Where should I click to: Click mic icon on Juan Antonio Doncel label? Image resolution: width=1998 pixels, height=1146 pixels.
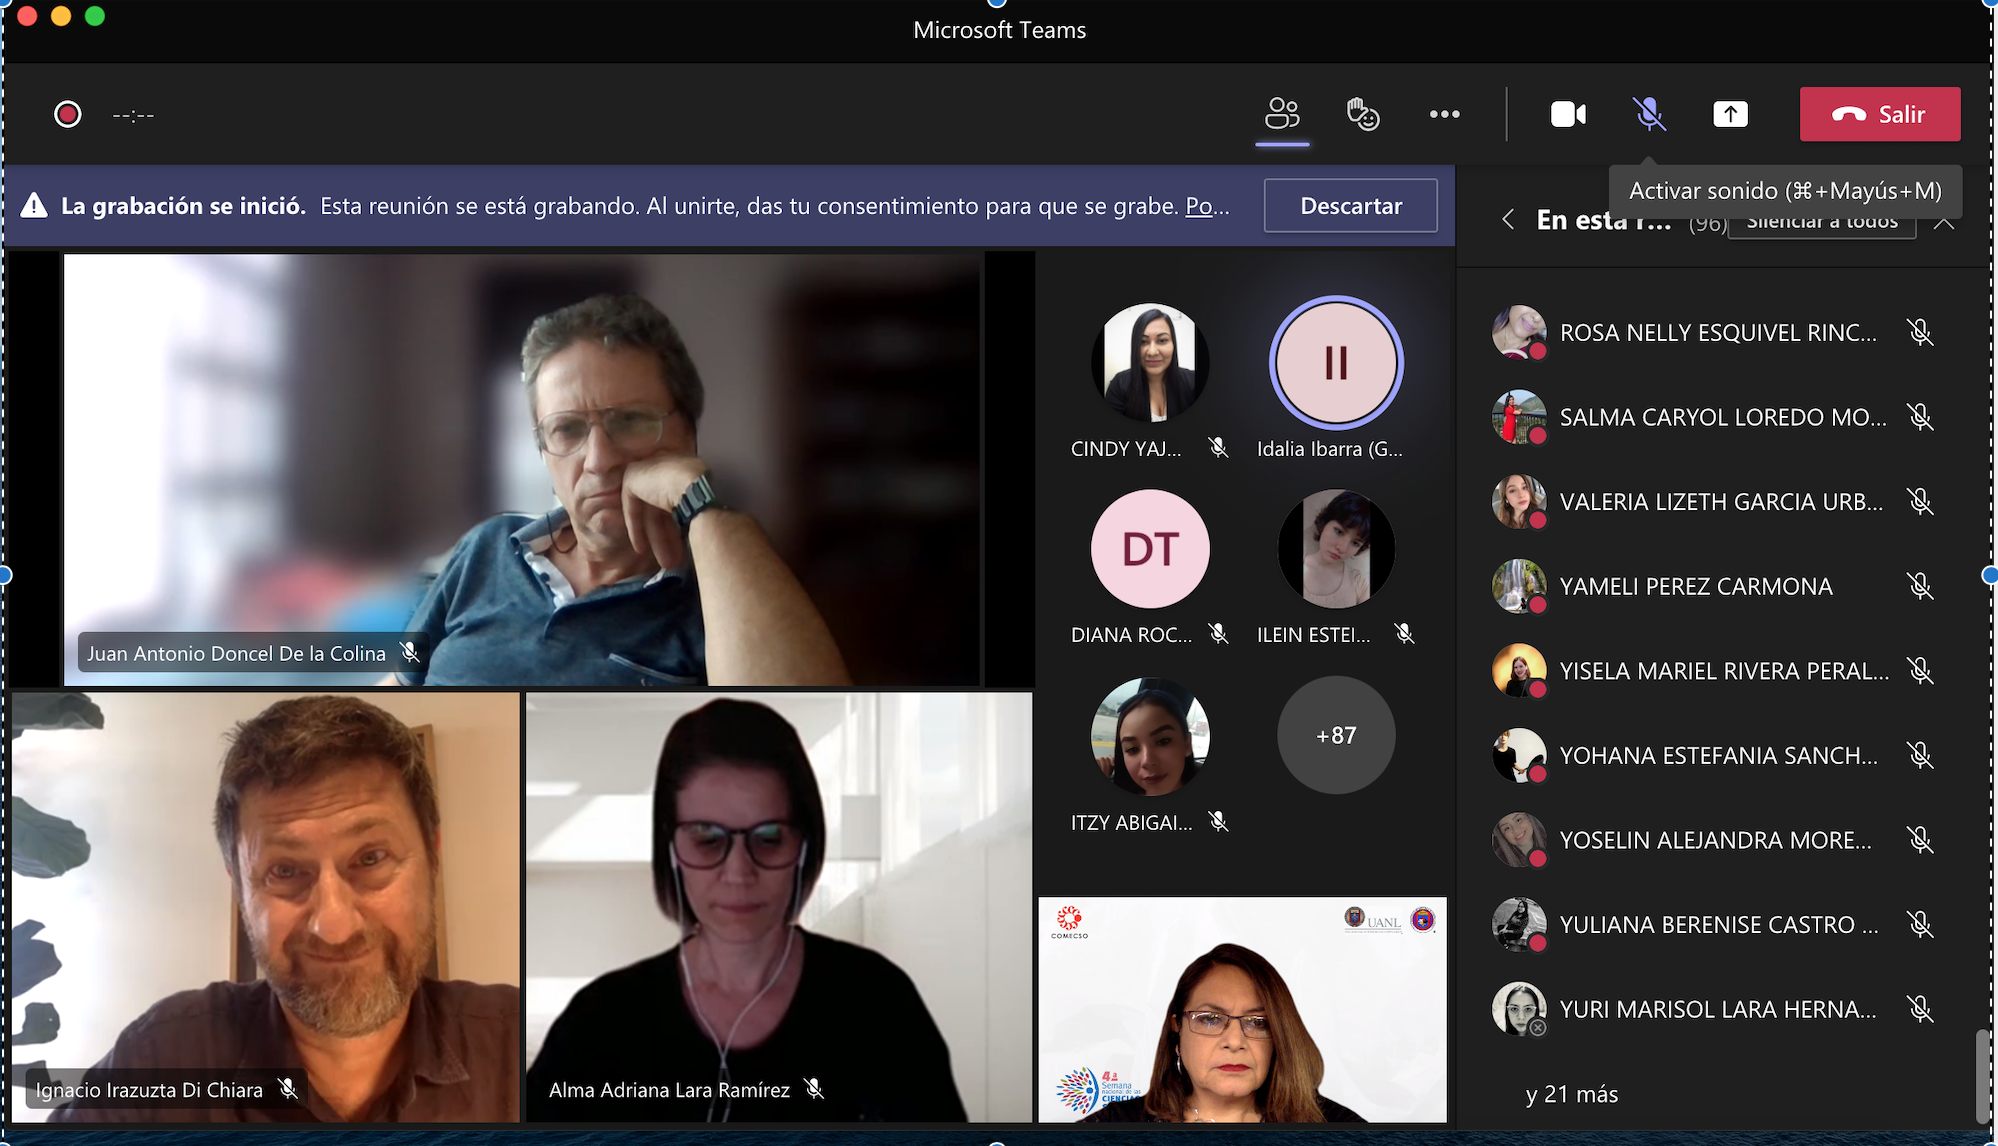pyautogui.click(x=409, y=652)
